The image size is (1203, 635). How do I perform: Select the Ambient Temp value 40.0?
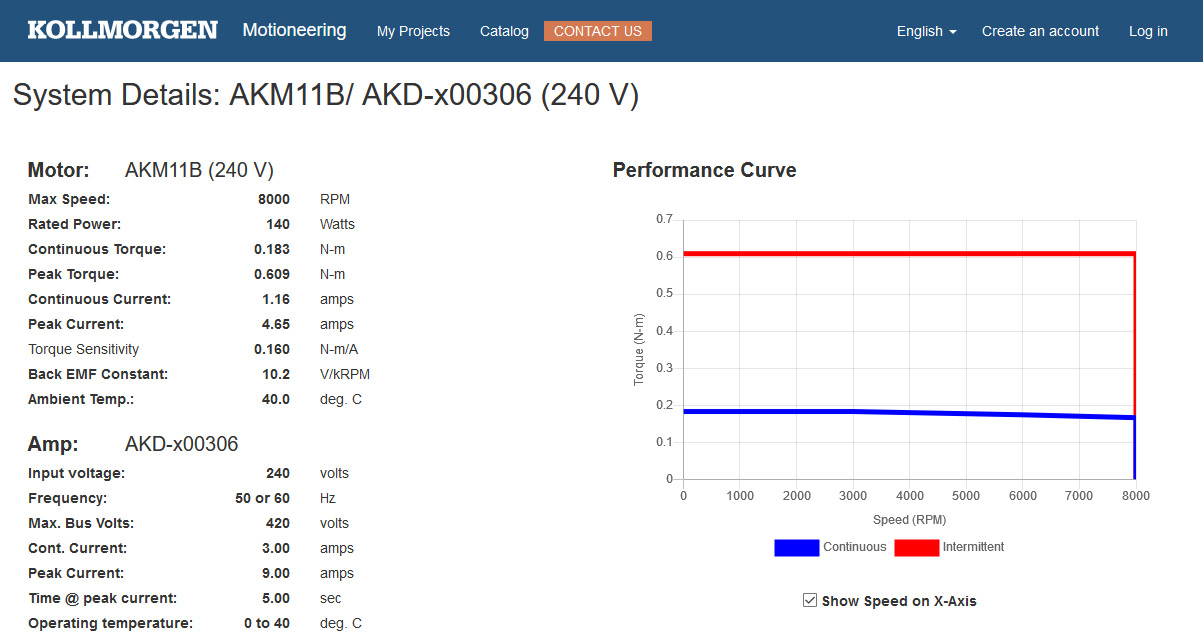[x=276, y=399]
